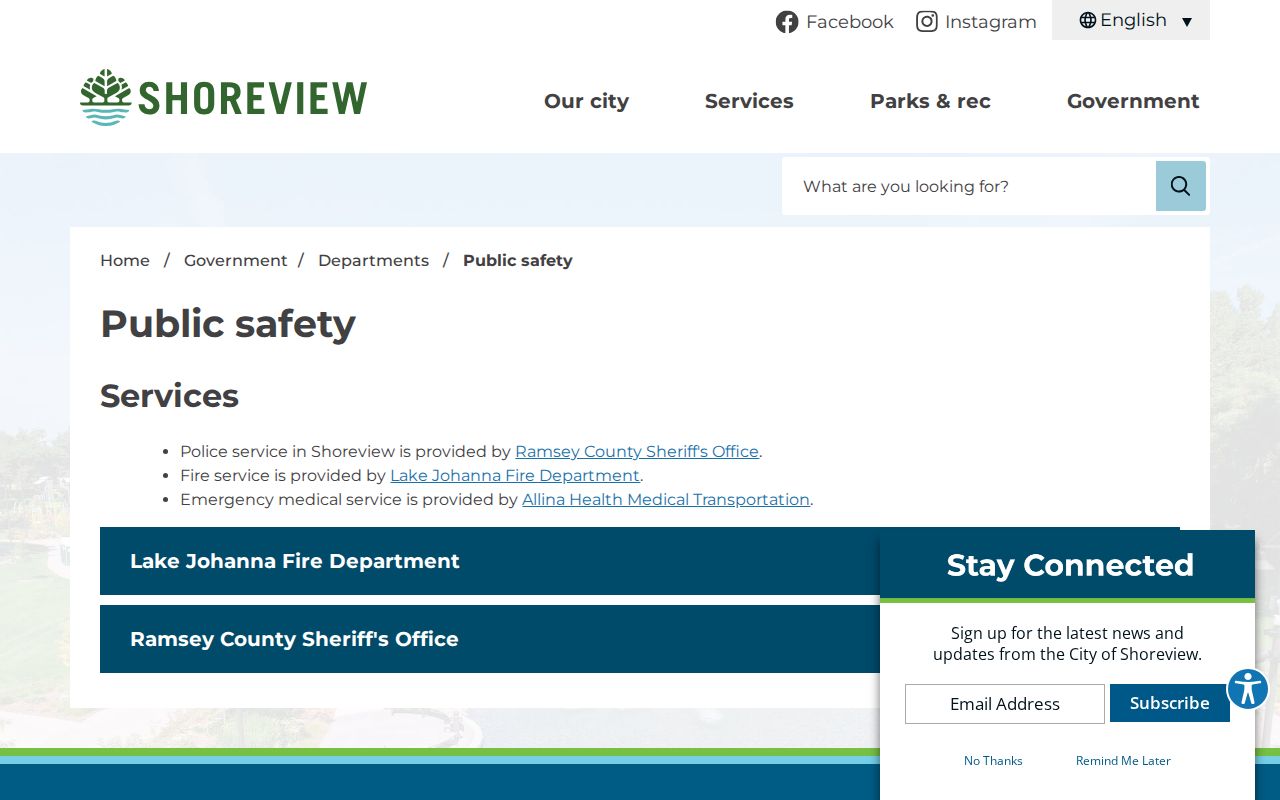The image size is (1280, 800).
Task: Click the globe language icon
Action: 1088,20
